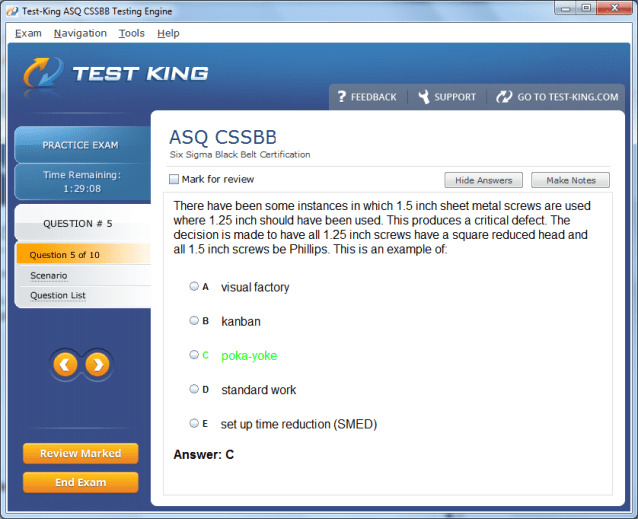Click the question text paragraph
Viewport: 638px width, 519px height.
pyautogui.click(x=382, y=227)
